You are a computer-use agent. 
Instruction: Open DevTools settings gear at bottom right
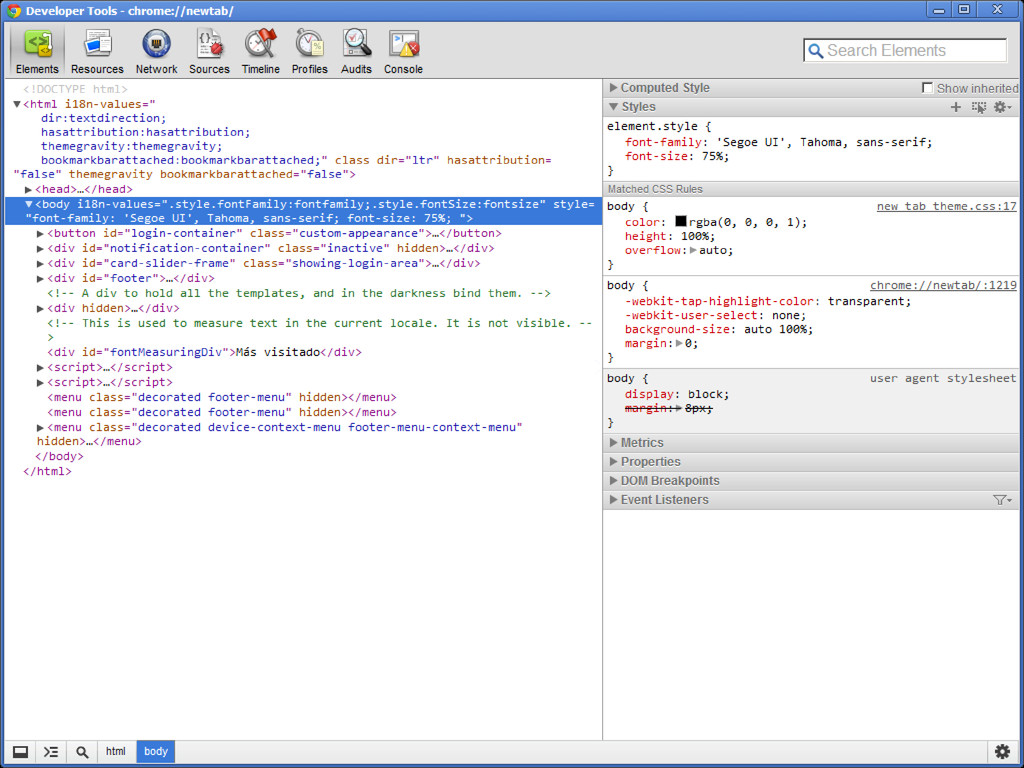point(1002,751)
